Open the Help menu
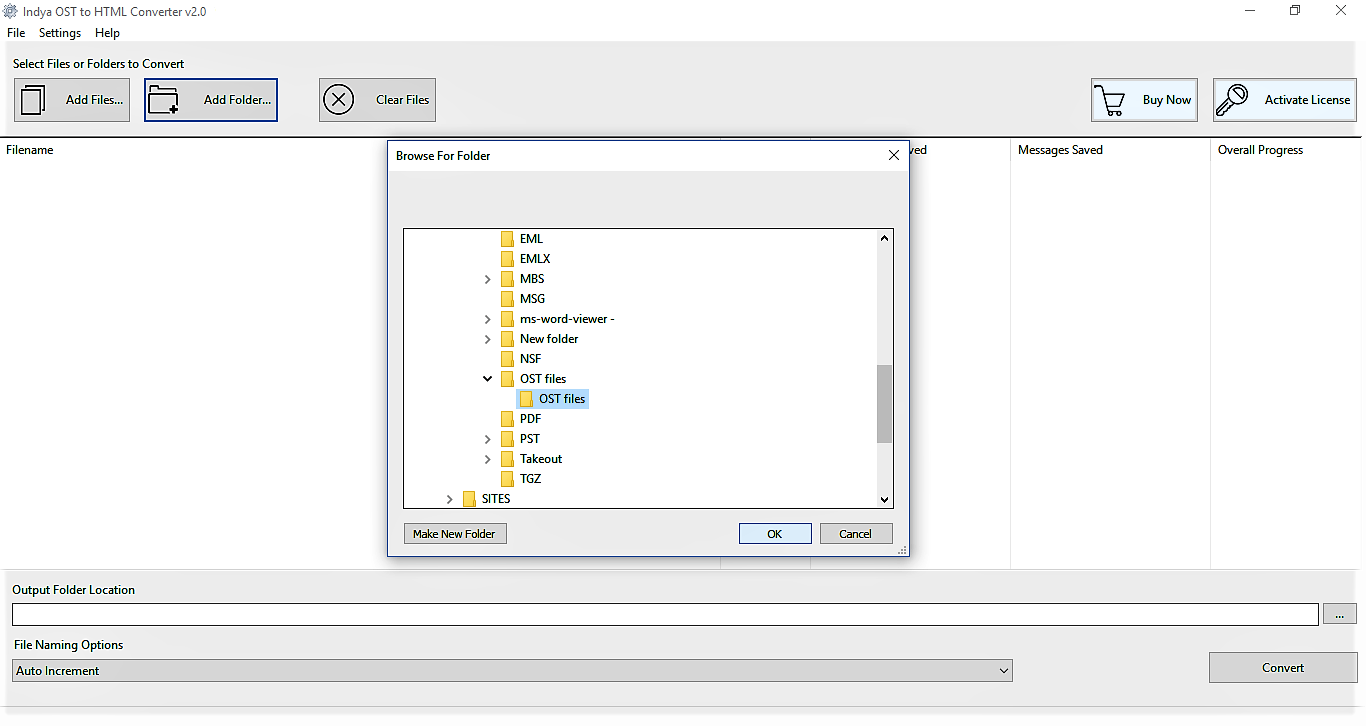Image resolution: width=1366 pixels, height=726 pixels. tap(107, 33)
